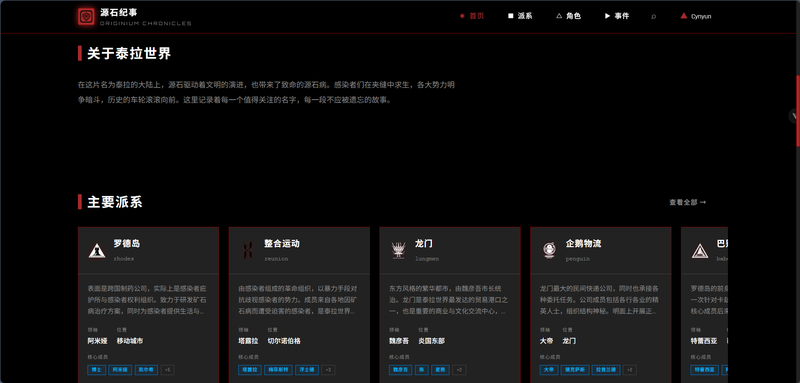
Task: Go to the 首页 nav item
Action: pos(472,16)
